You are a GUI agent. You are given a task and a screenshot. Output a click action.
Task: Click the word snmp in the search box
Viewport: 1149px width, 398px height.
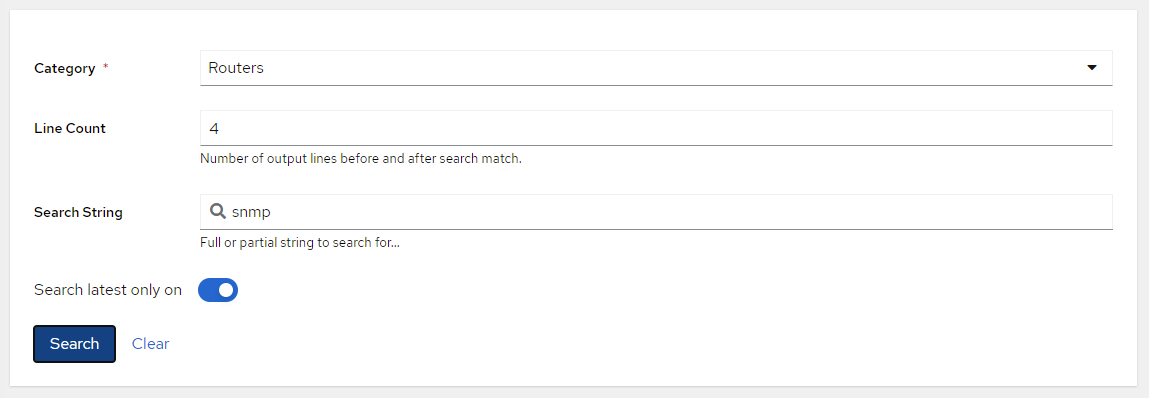click(x=251, y=213)
